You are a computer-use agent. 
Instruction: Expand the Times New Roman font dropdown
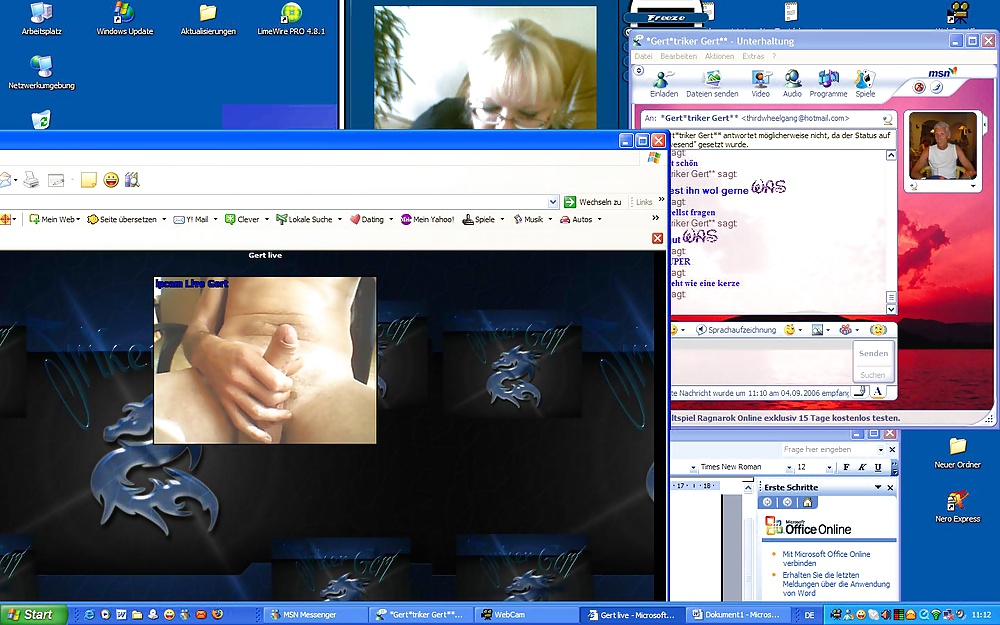[788, 467]
